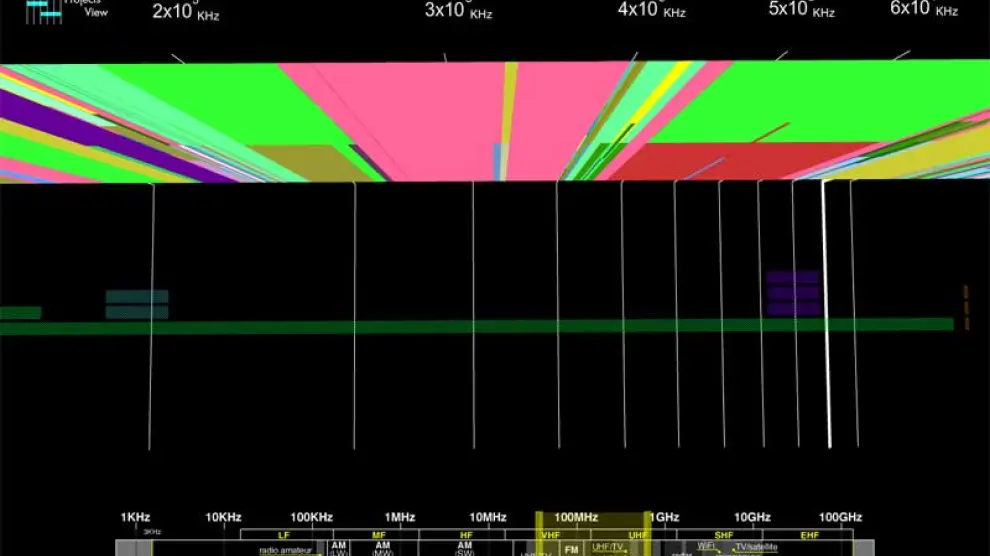This screenshot has height=556, width=990.
Task: Click the AM (SW) band block
Action: click(465, 548)
